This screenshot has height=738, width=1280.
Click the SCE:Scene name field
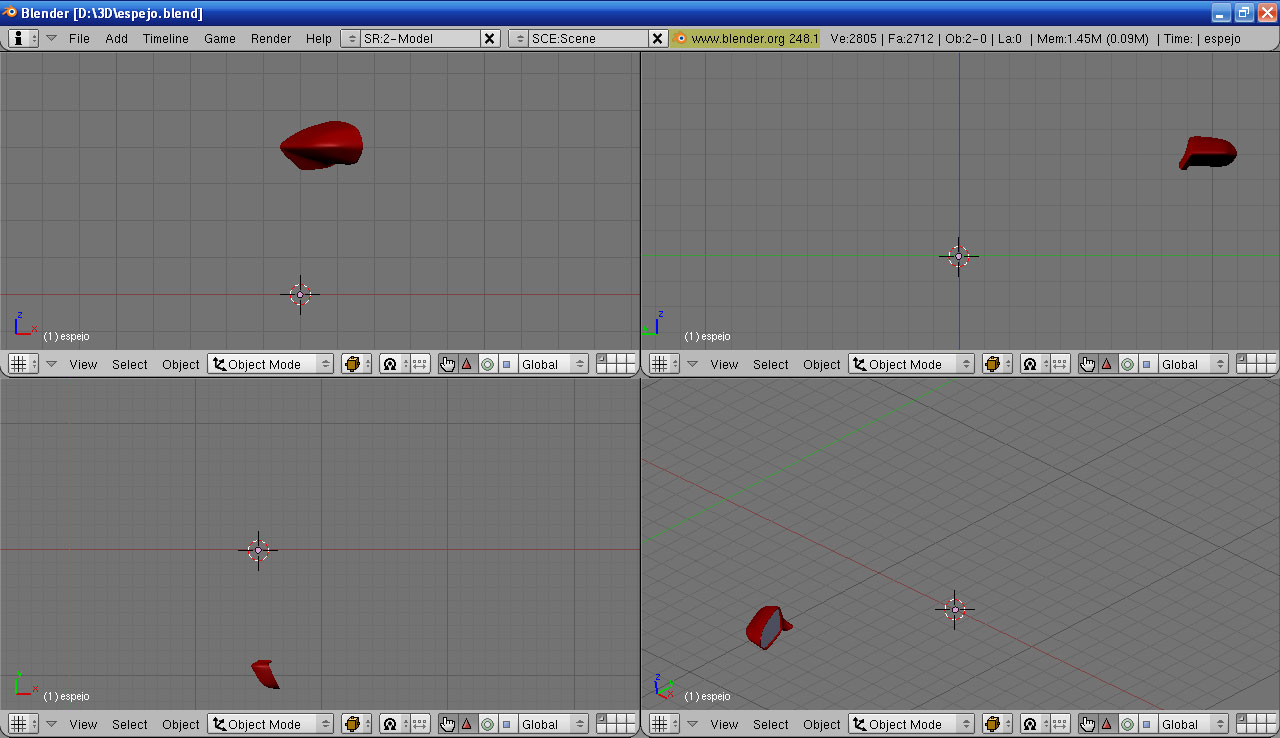588,38
